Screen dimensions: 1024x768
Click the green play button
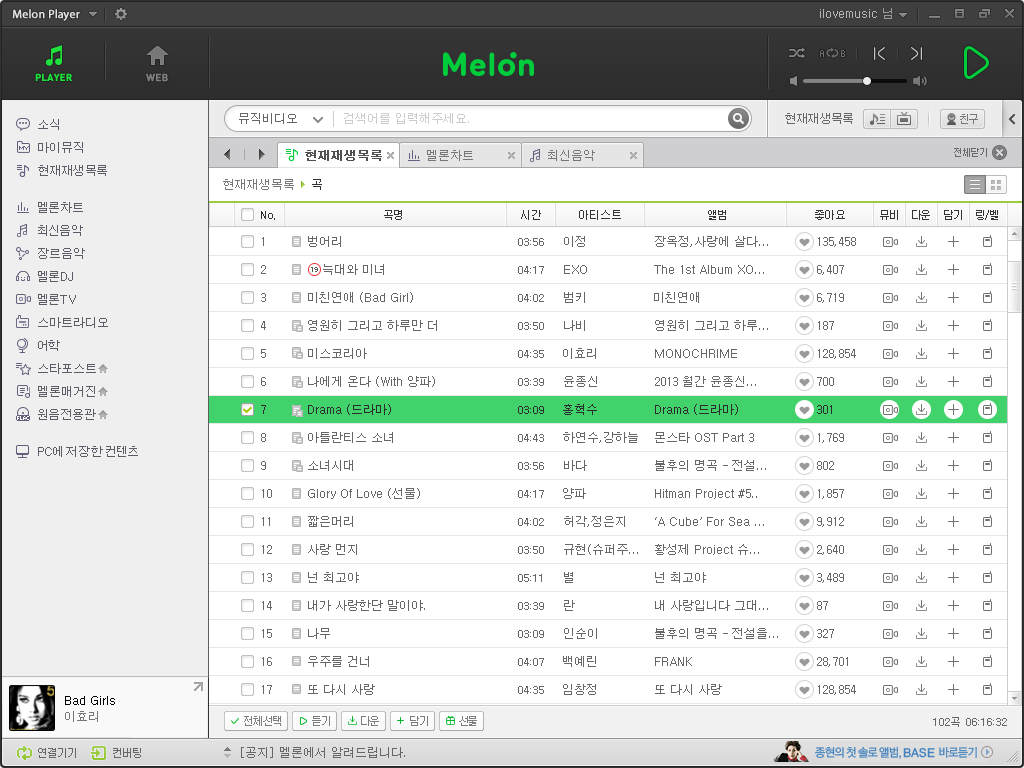coord(974,62)
